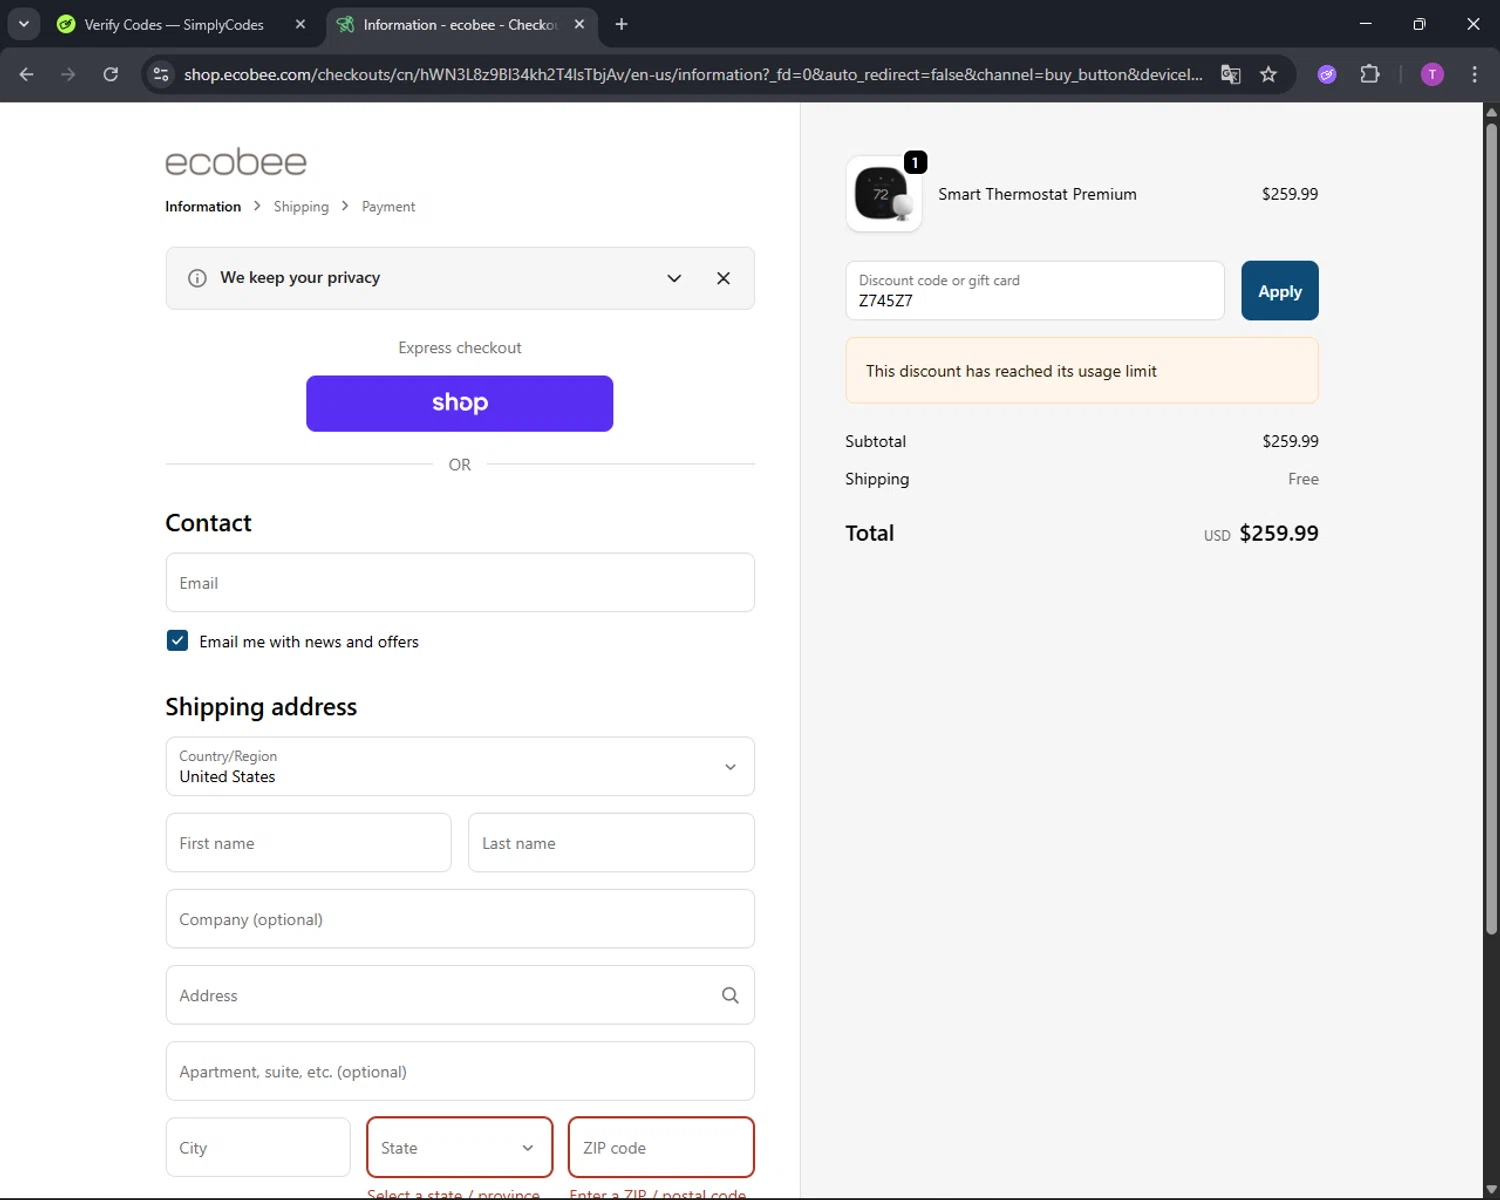Open the Extensions puzzle menu
The image size is (1500, 1200).
click(1370, 74)
